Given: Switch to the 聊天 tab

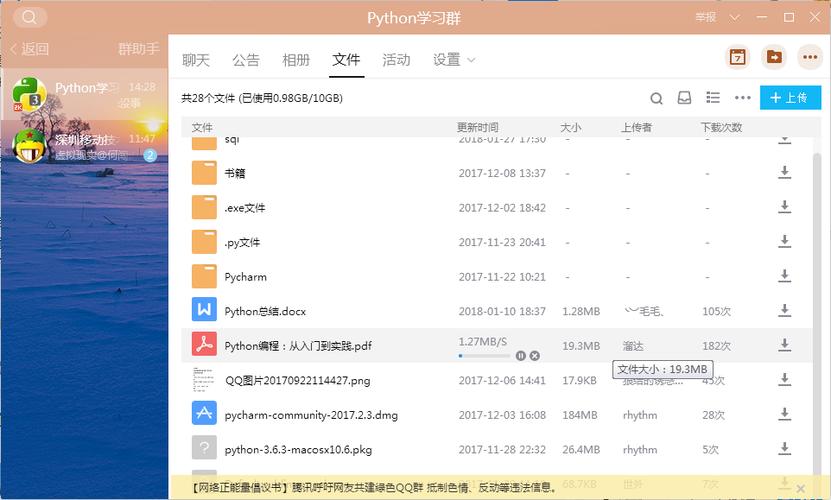Looking at the screenshot, I should pos(196,60).
